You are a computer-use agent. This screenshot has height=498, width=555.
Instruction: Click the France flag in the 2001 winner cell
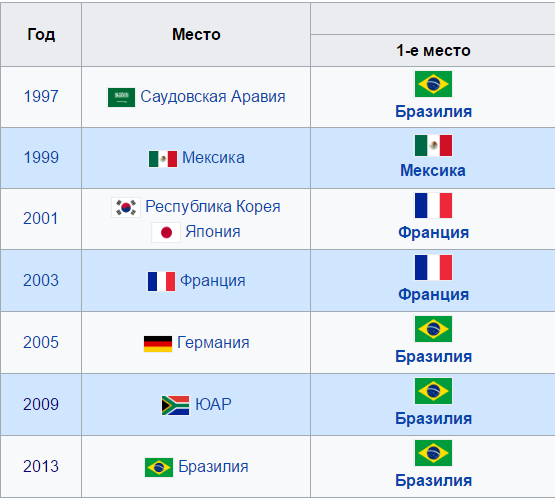pos(433,205)
